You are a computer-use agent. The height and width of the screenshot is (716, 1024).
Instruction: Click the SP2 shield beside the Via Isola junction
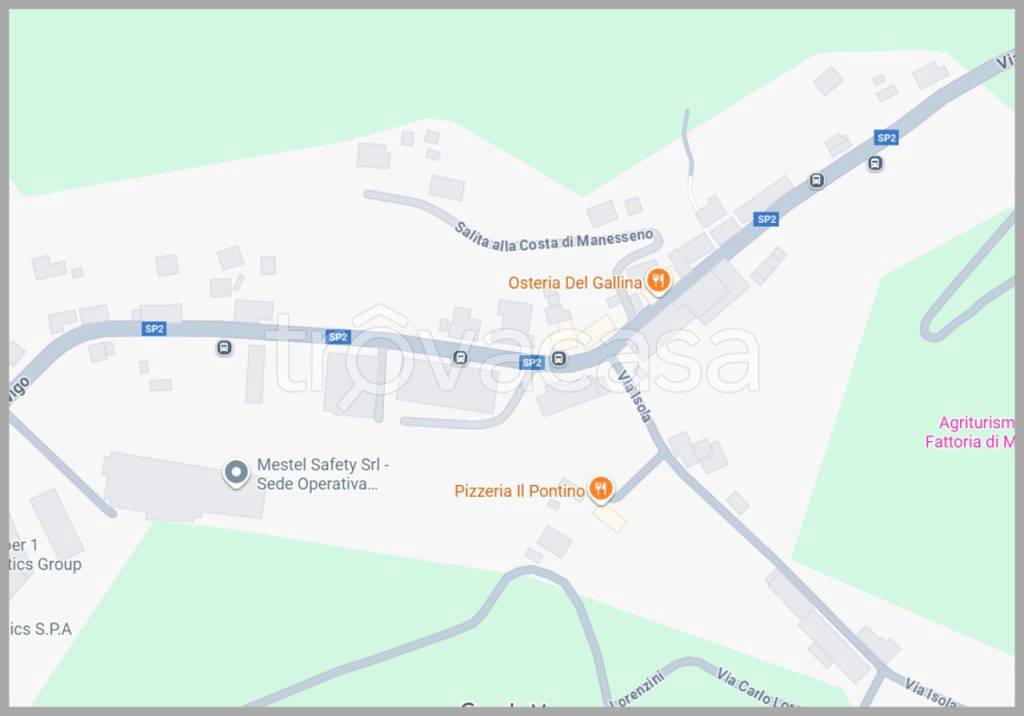point(532,363)
